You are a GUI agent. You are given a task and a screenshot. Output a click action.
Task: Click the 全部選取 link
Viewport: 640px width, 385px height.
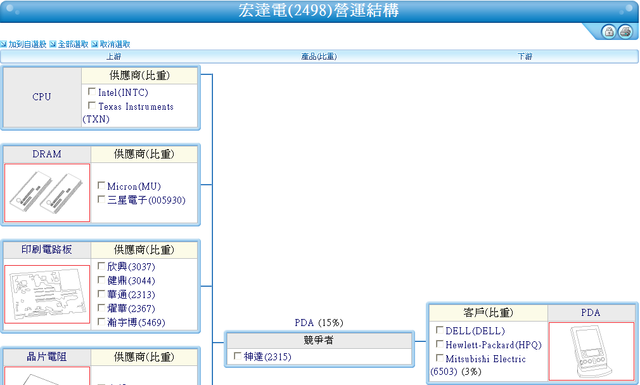(73, 44)
